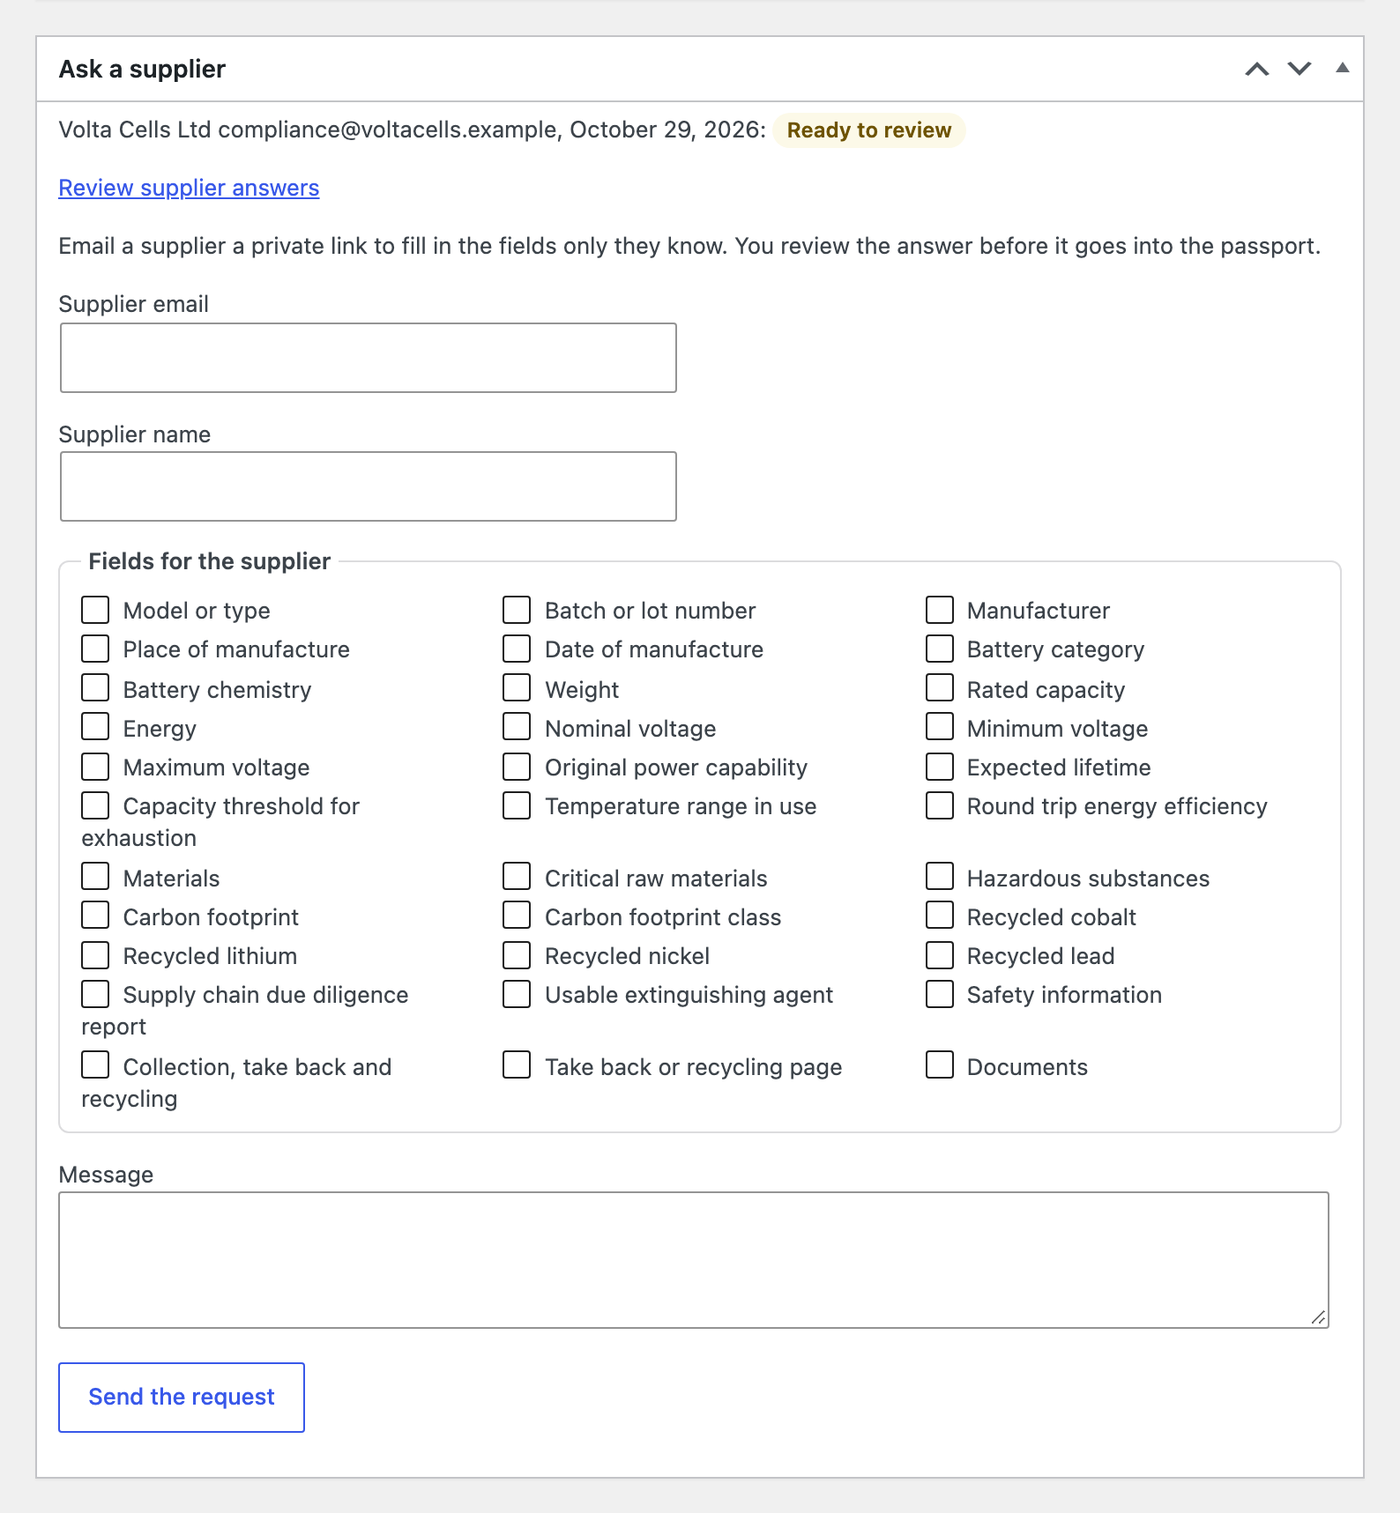Collapse the Ask a supplier panel
1400x1513 pixels.
1343,68
